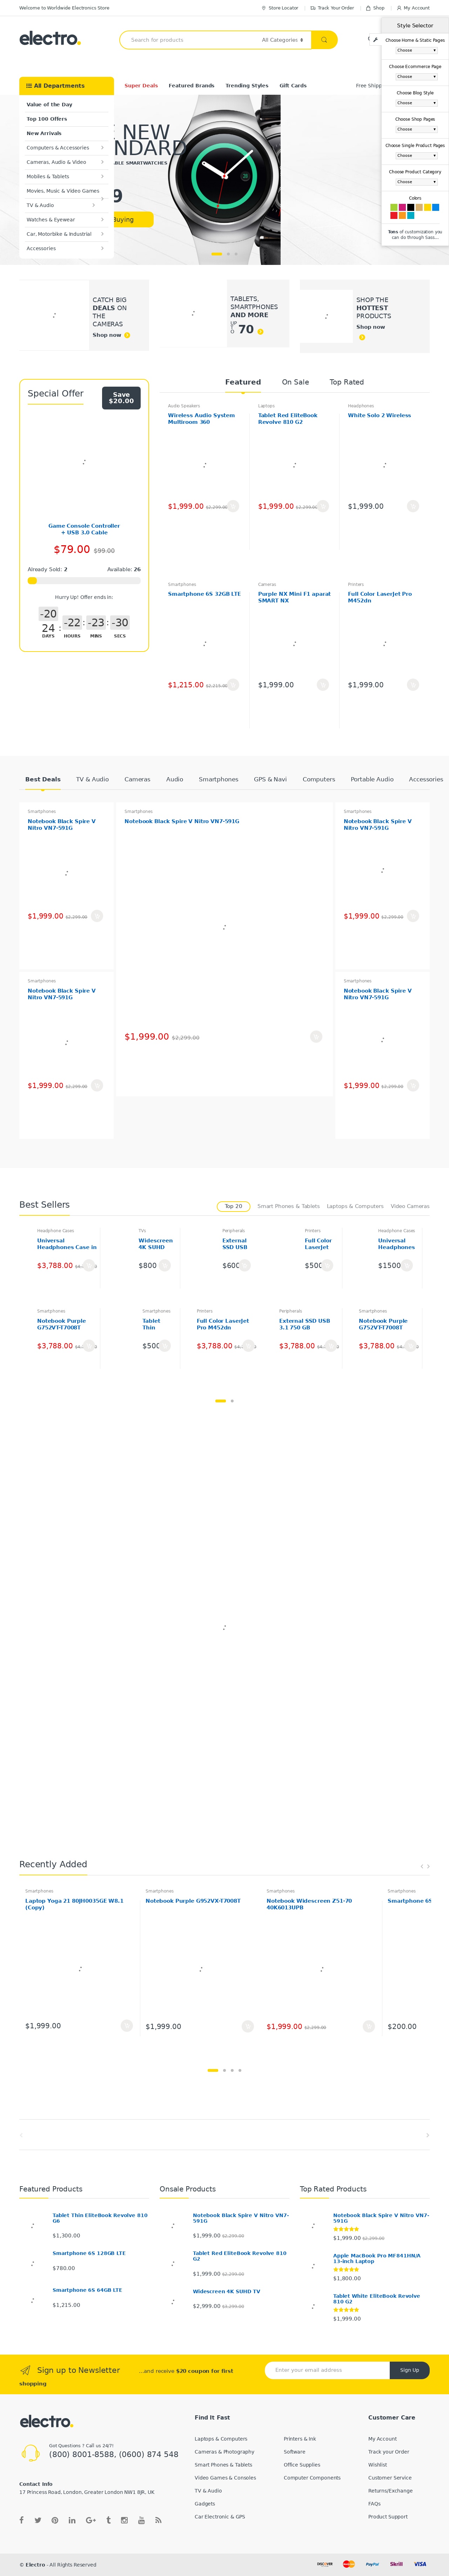Click the magnifier search button
The height and width of the screenshot is (2576, 449).
324,40
